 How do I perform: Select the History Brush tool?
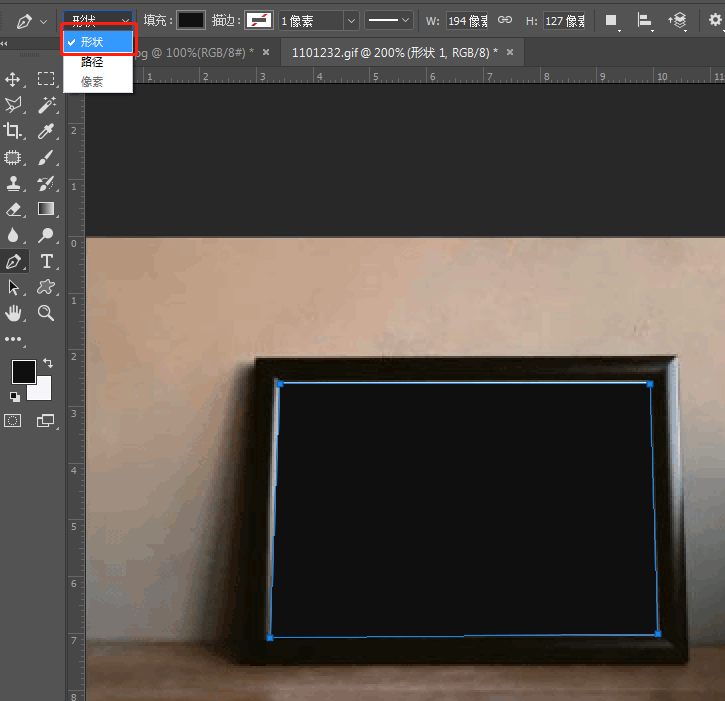pyautogui.click(x=46, y=184)
